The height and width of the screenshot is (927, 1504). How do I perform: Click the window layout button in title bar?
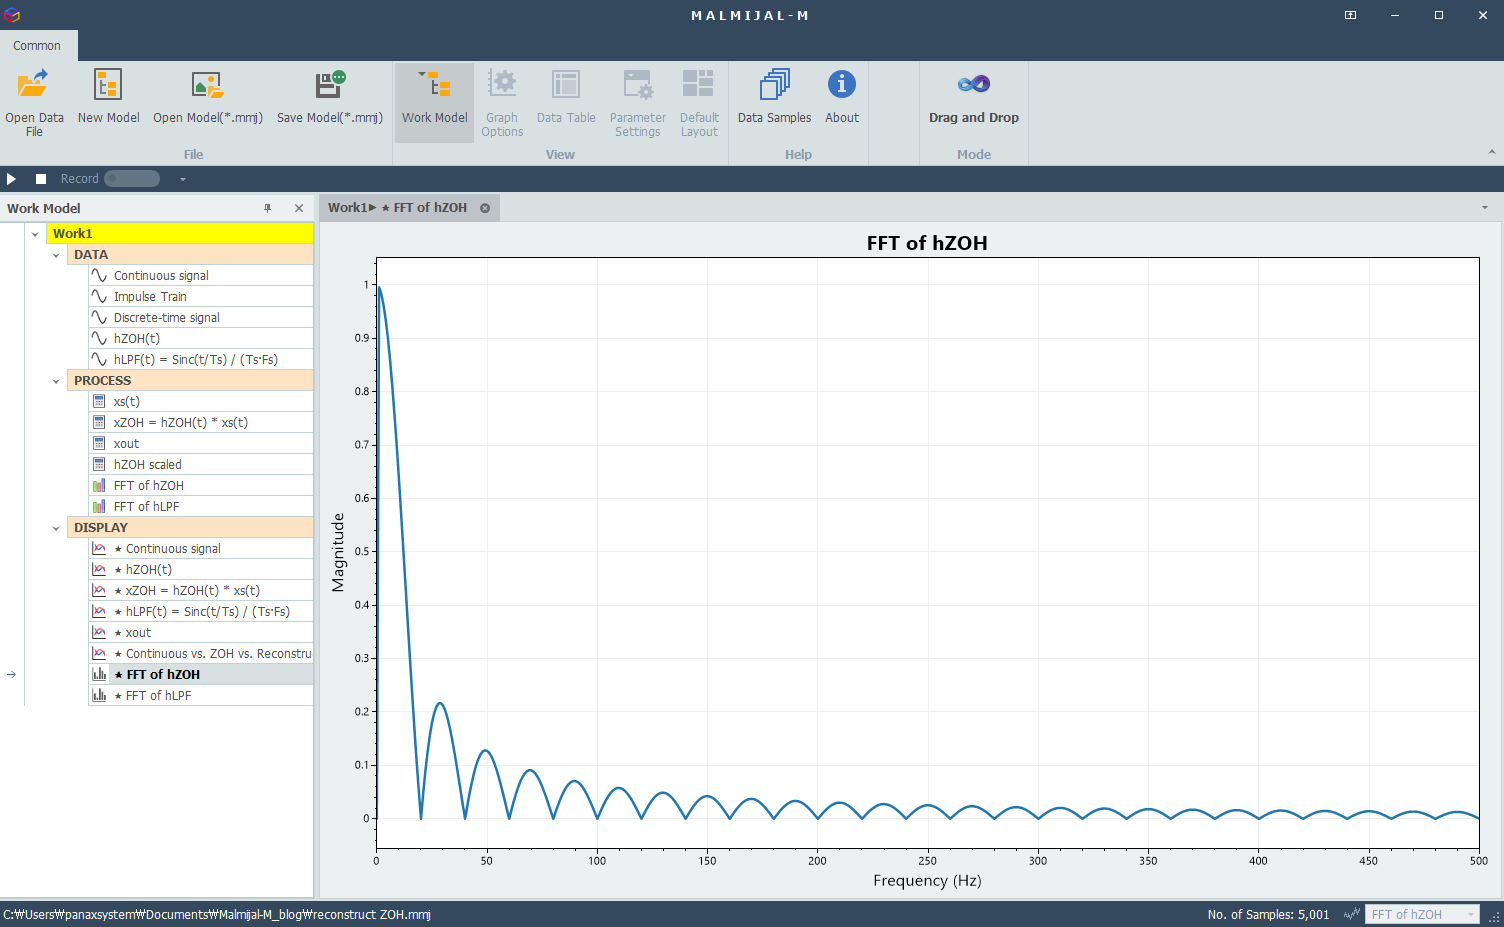pos(1350,15)
